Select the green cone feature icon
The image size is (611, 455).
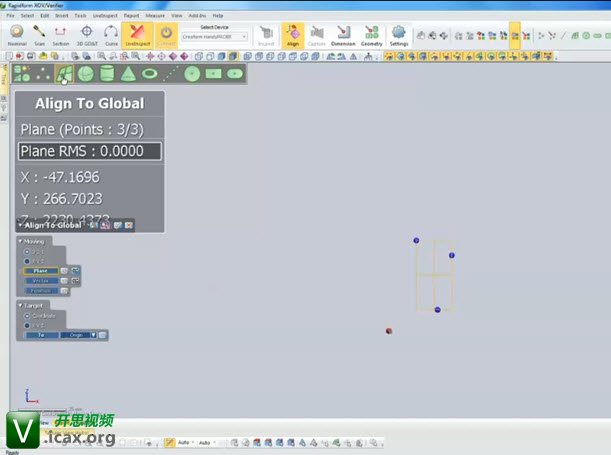click(x=128, y=74)
